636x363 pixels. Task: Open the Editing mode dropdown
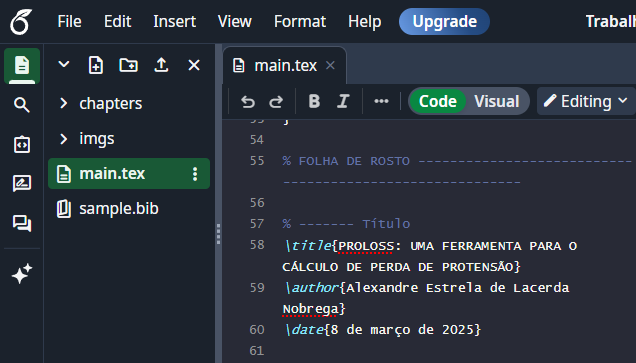[586, 101]
